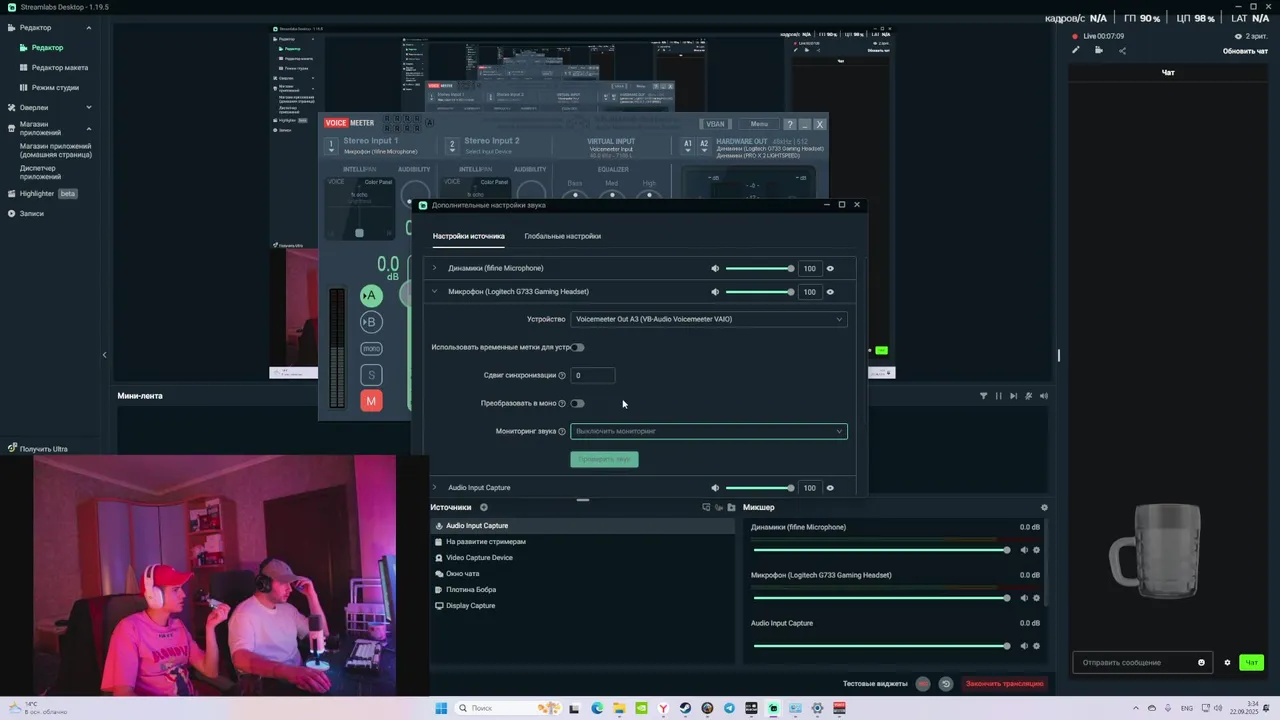Mute Audio Input Capture in the settings dialog
Image resolution: width=1280 pixels, height=720 pixels.
715,488
